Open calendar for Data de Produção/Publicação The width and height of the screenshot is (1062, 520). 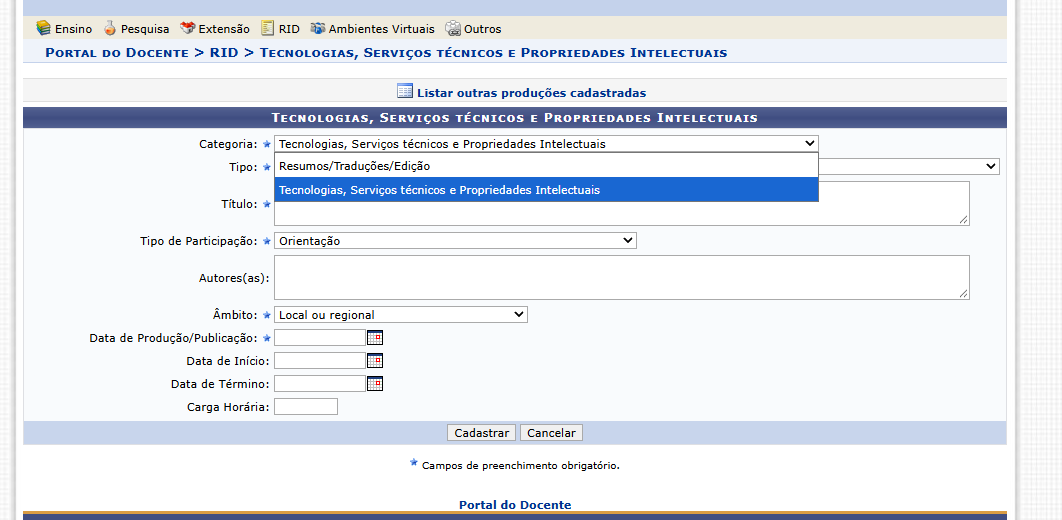(375, 338)
